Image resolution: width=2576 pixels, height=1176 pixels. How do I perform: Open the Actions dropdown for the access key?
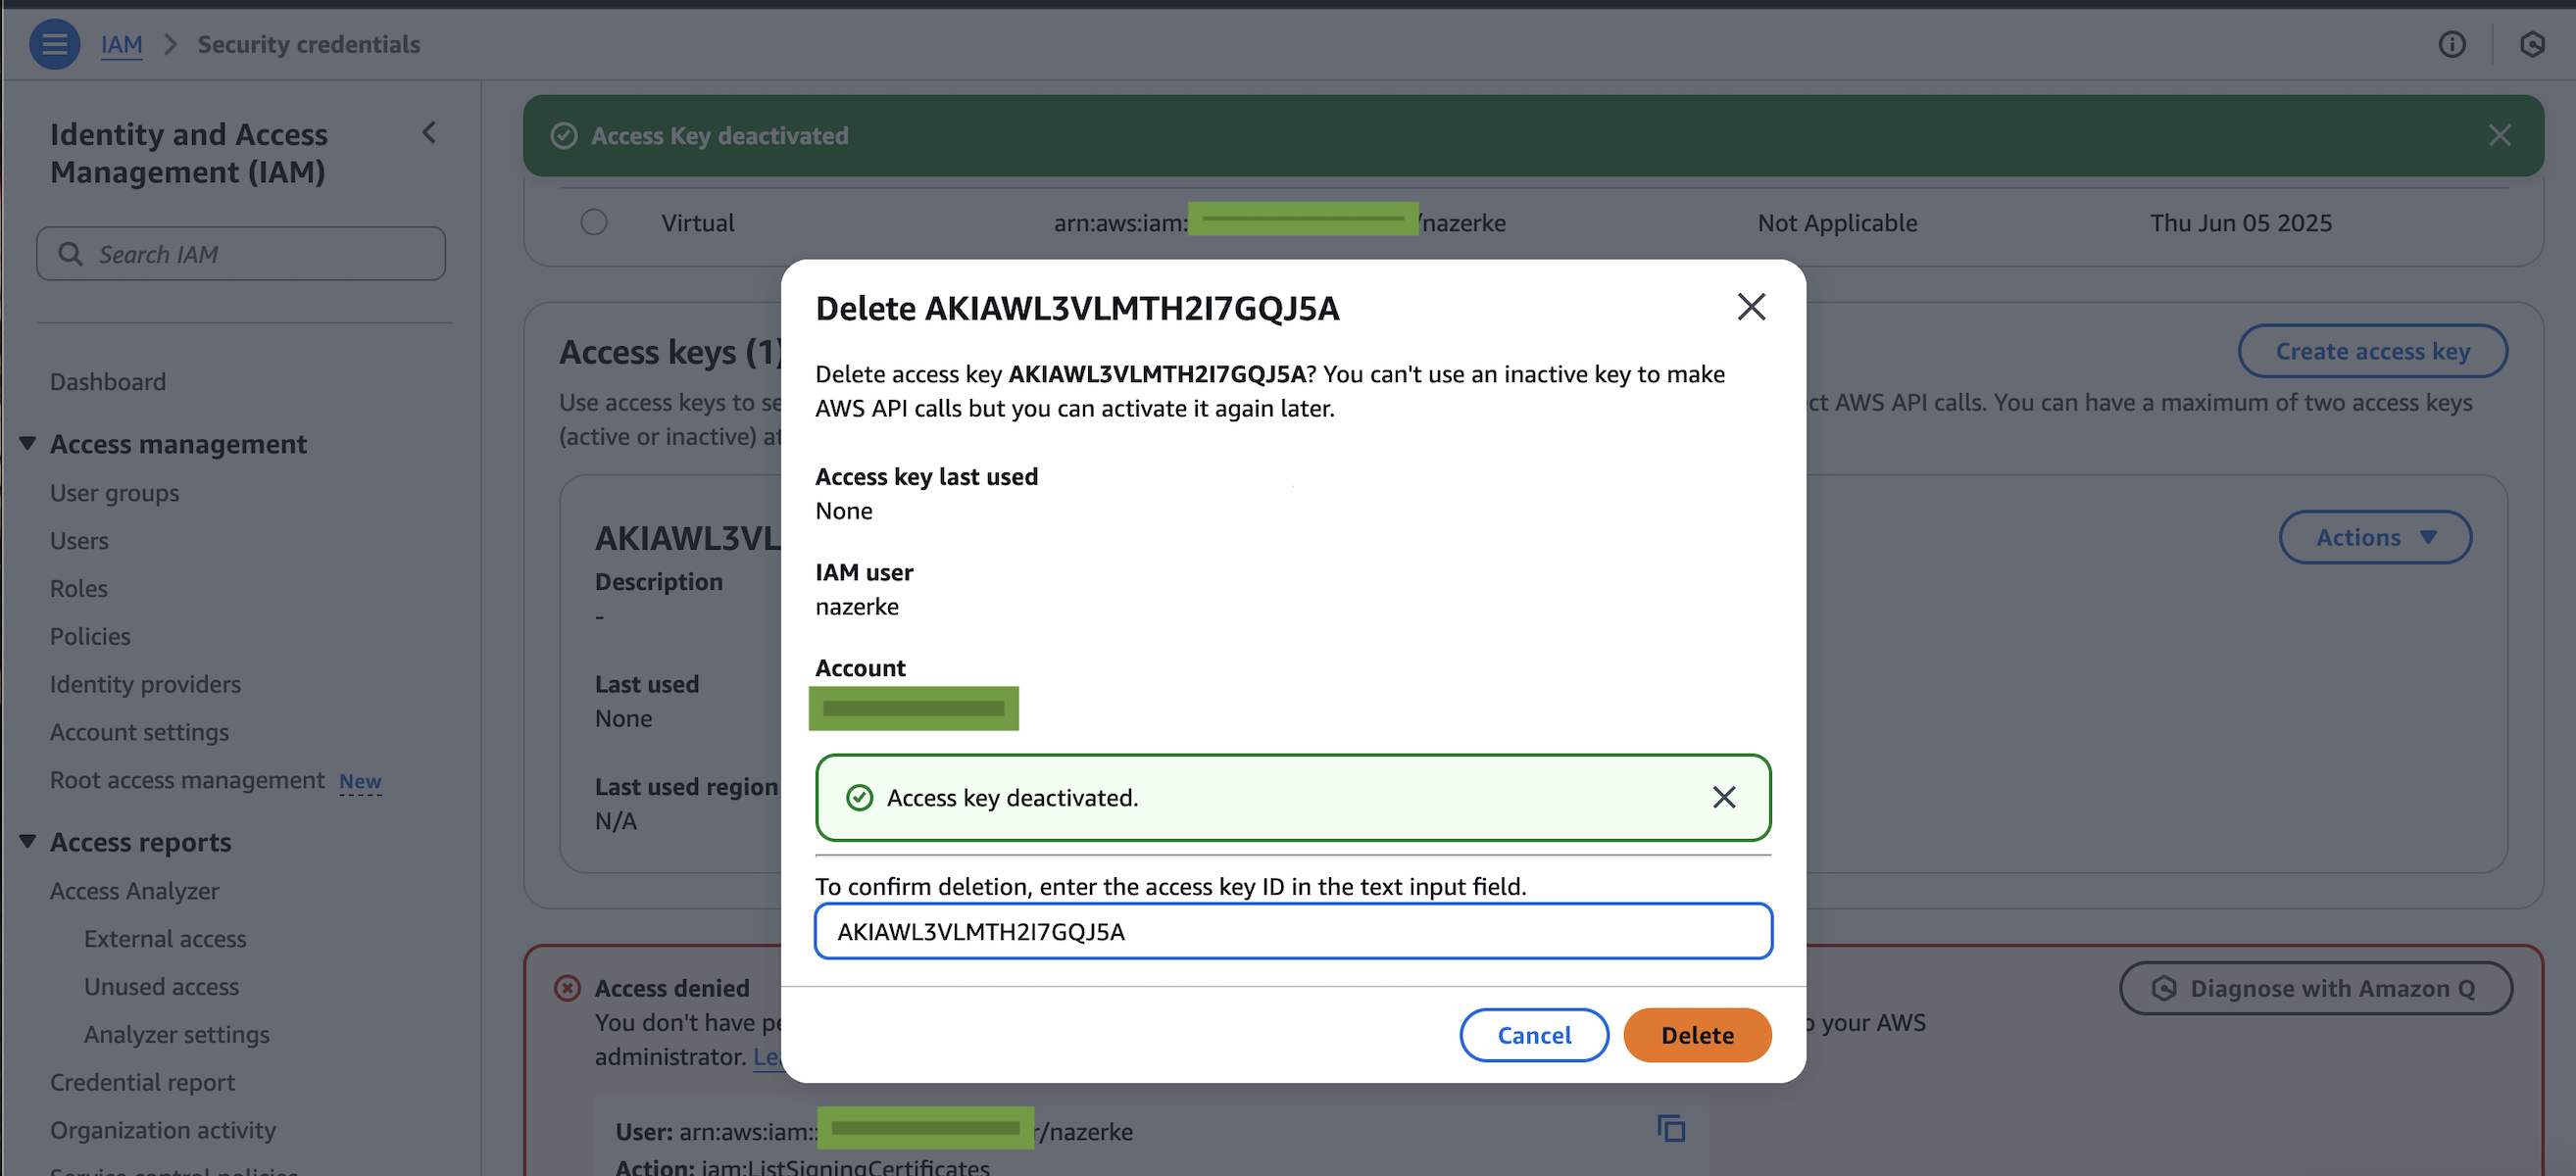click(2375, 537)
